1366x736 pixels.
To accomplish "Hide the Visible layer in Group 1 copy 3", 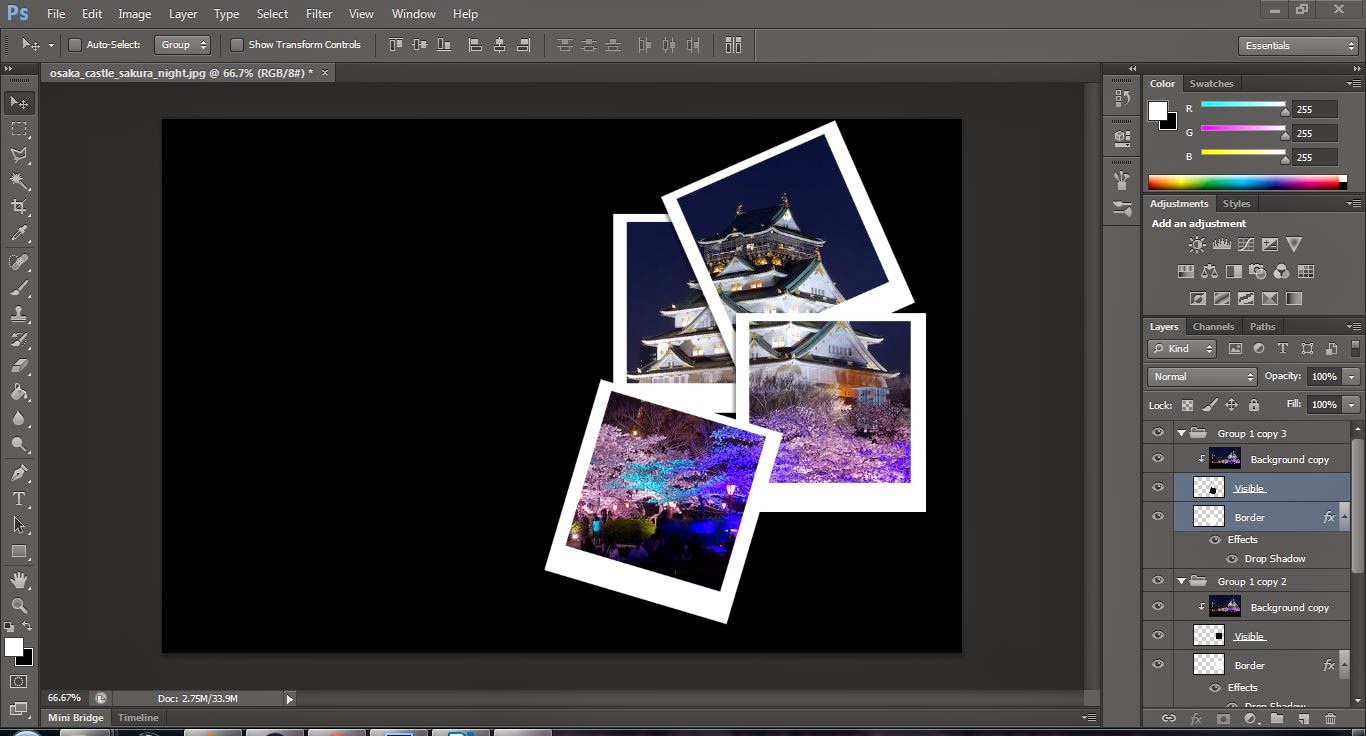I will point(1158,488).
